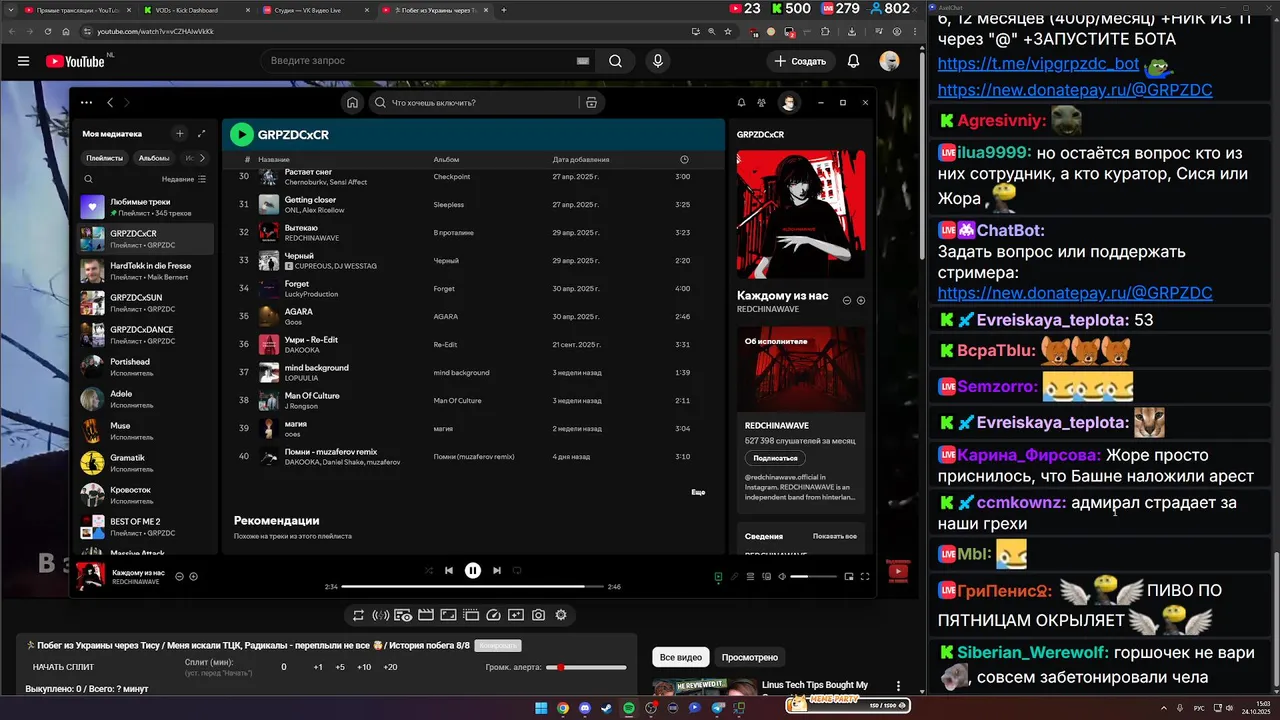Viewport: 1280px width, 720px height.
Task: Select Просмотрено chip
Action: (x=750, y=657)
